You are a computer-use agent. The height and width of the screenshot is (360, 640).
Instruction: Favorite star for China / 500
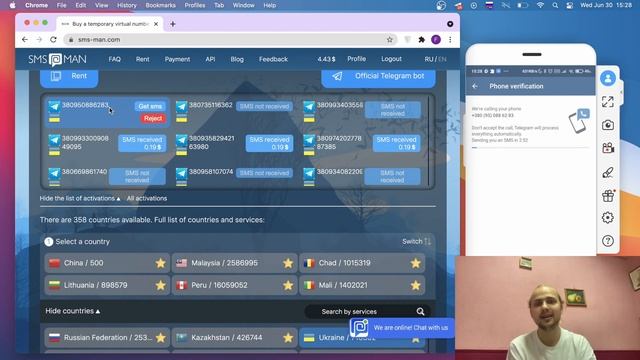click(x=160, y=263)
